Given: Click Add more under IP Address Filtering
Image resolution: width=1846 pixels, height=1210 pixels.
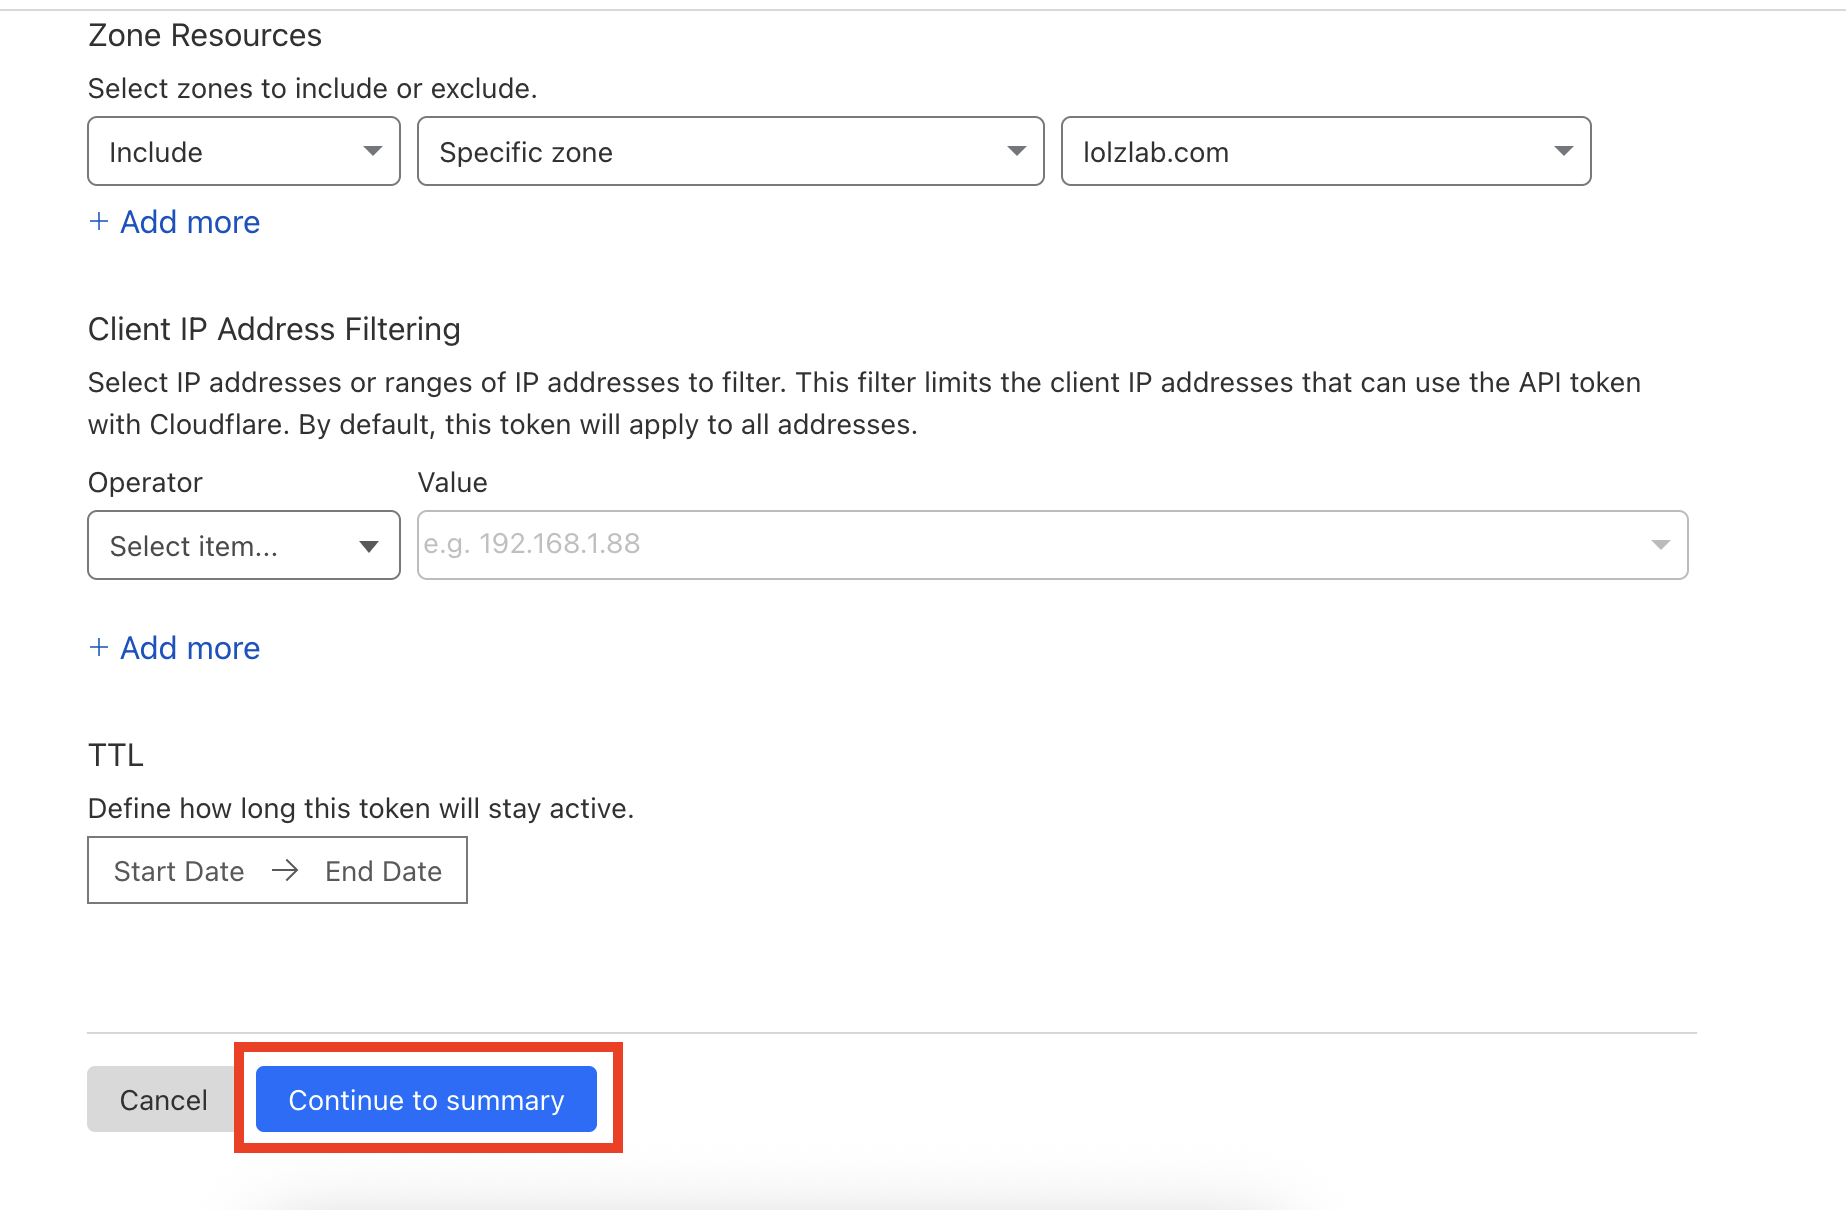Looking at the screenshot, I should coord(175,648).
